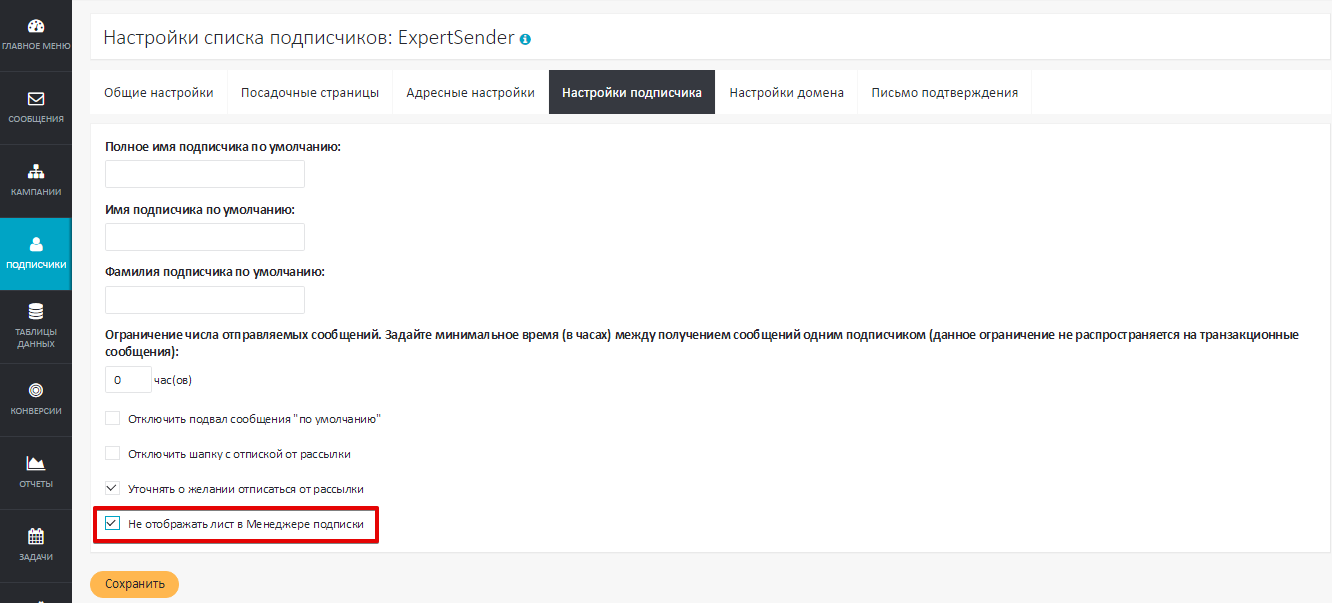Open the Конверсии target icon
The width and height of the screenshot is (1332, 603).
point(35,390)
